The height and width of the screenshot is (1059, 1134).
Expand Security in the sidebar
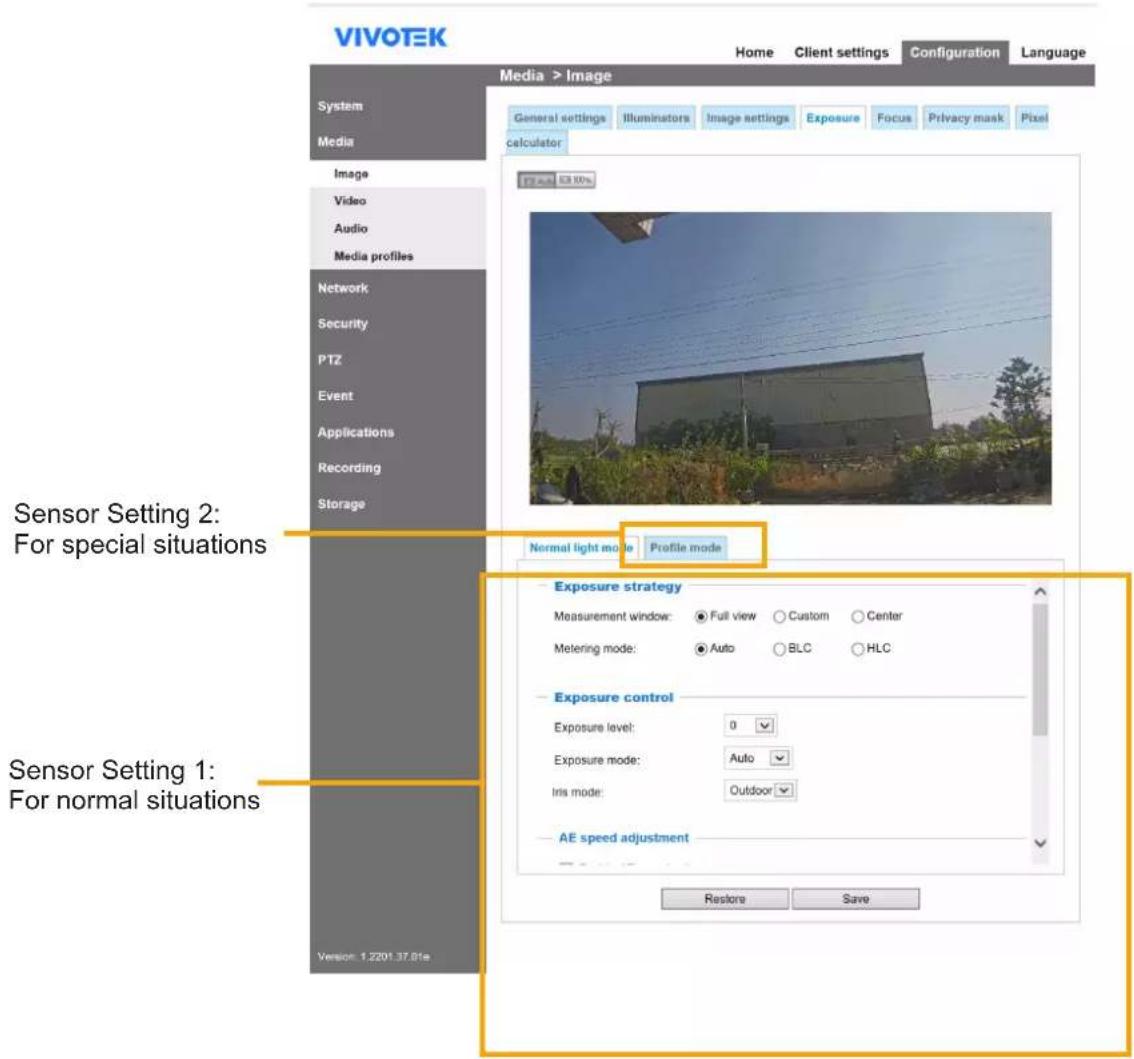[343, 323]
